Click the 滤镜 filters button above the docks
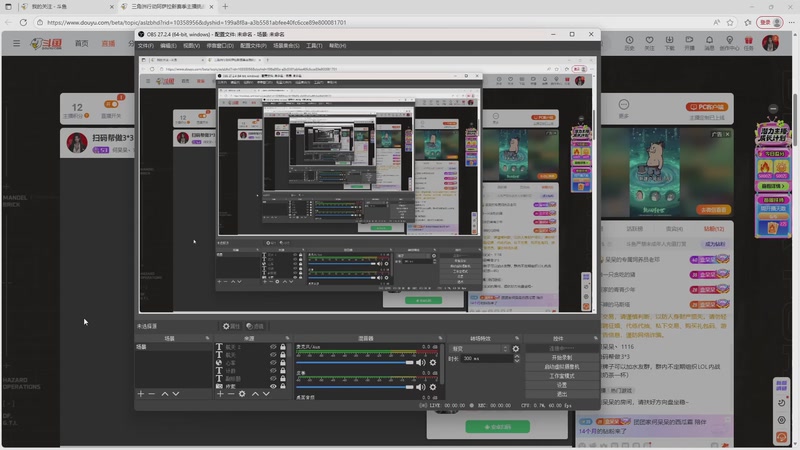The height and width of the screenshot is (450, 800). pyautogui.click(x=255, y=326)
